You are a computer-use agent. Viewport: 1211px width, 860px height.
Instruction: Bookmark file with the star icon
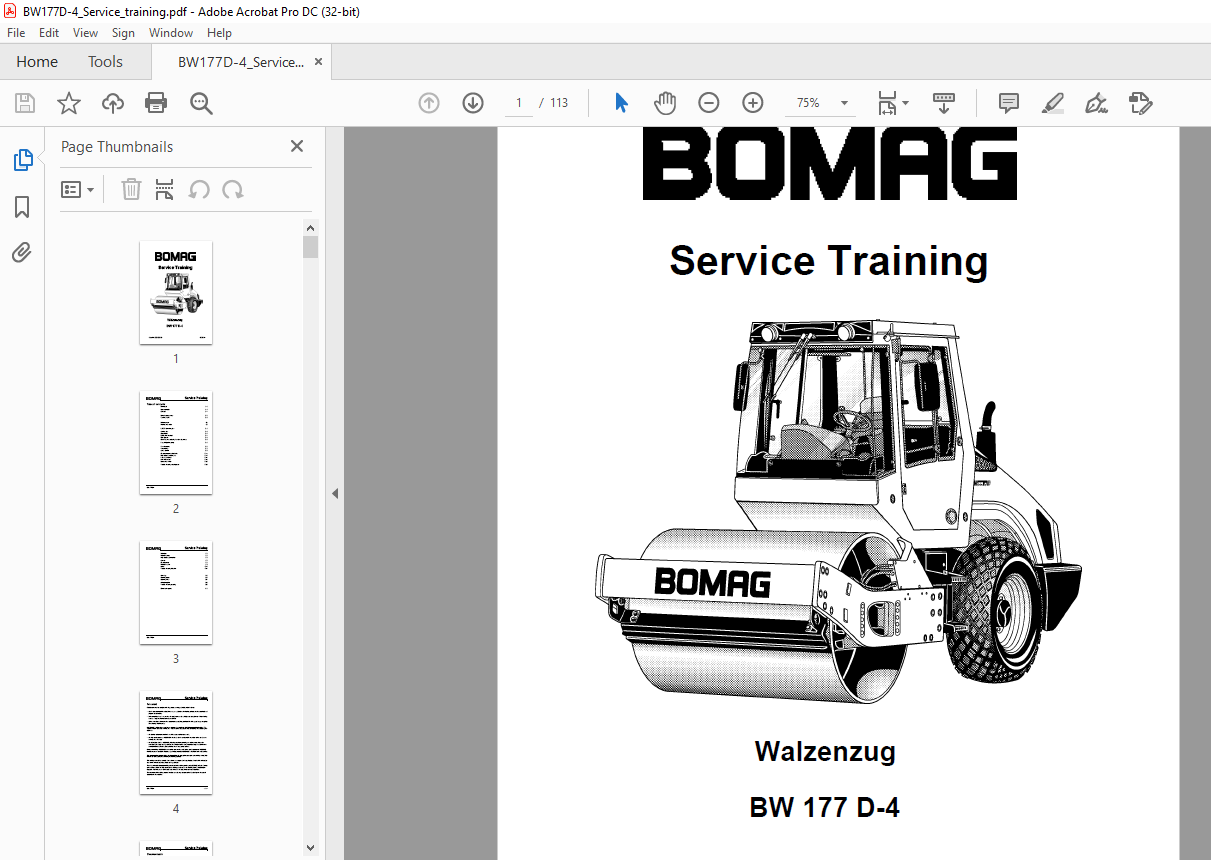[x=68, y=103]
